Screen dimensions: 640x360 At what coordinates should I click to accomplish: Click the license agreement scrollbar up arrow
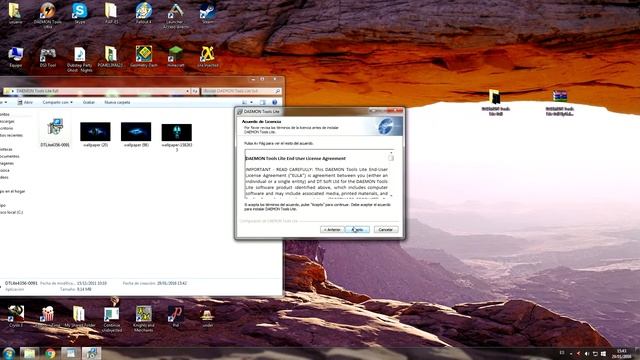pos(391,153)
